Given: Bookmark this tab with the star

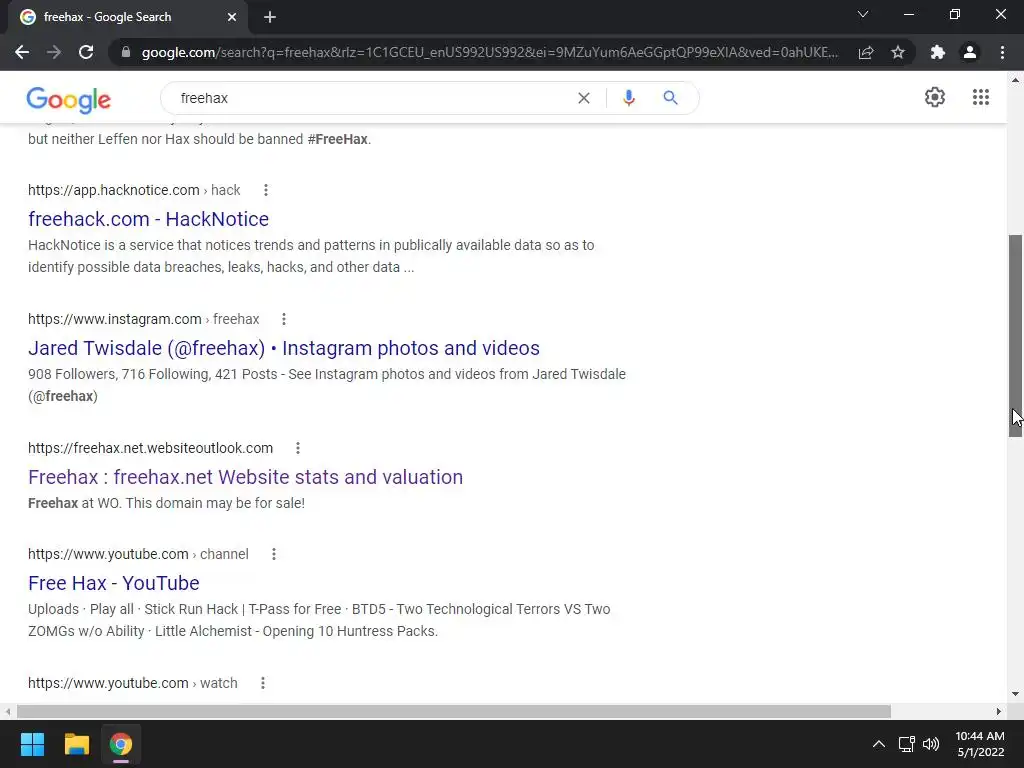Looking at the screenshot, I should [x=898, y=52].
